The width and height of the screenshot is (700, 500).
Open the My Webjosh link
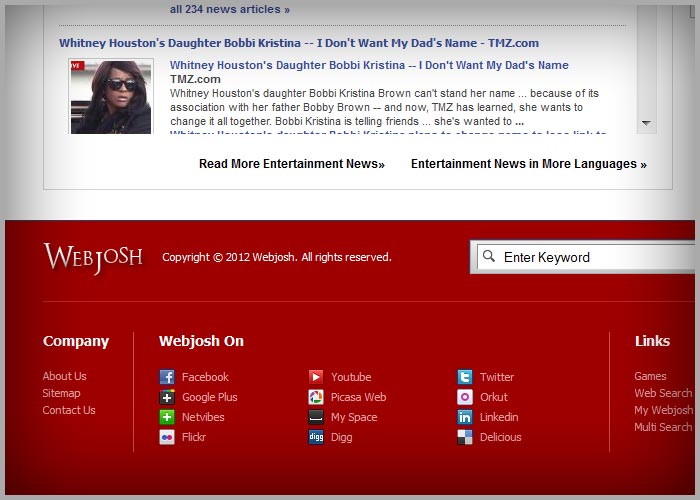(x=663, y=410)
